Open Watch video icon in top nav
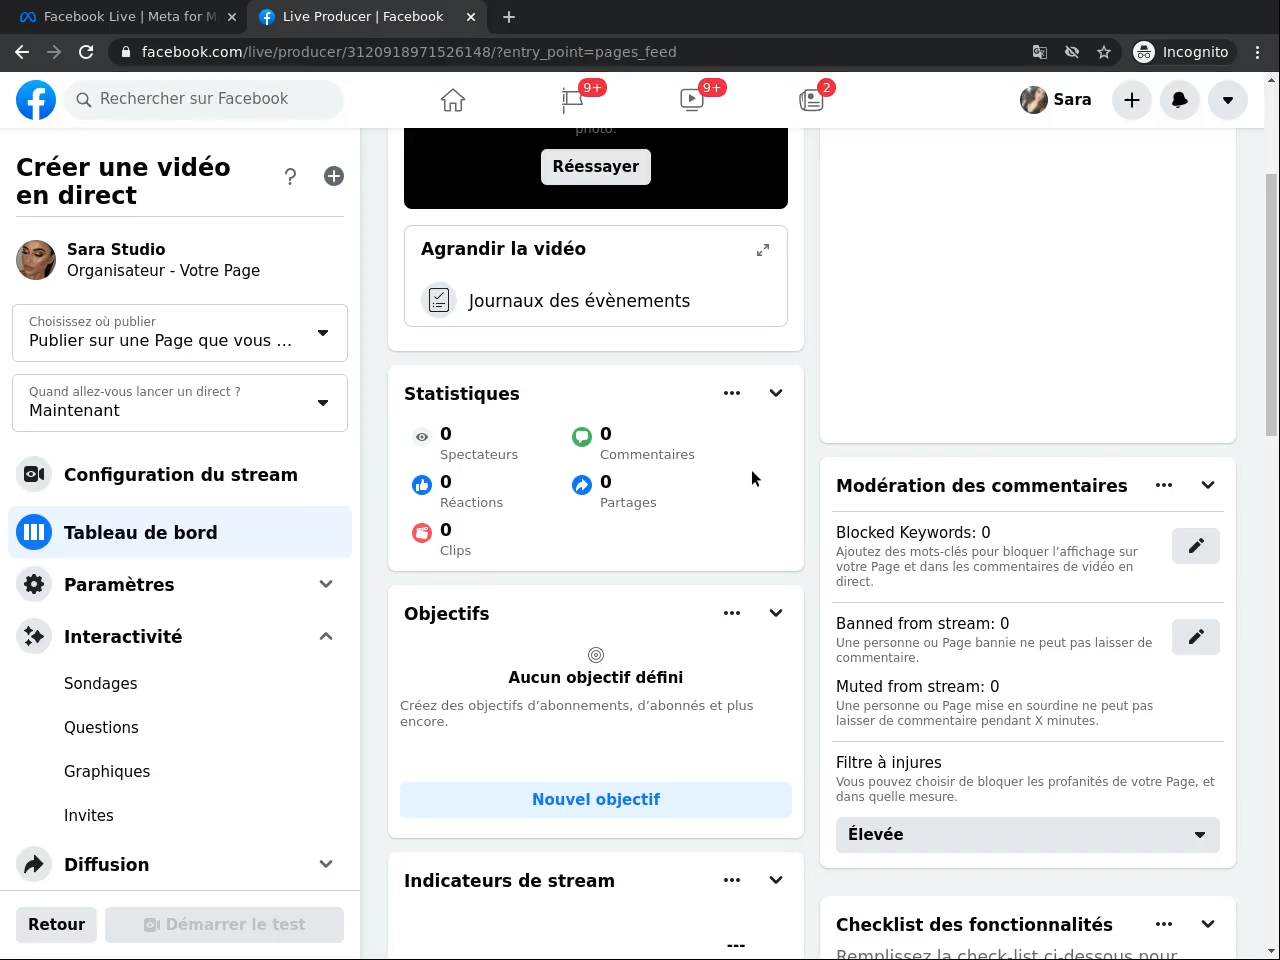 coord(691,99)
